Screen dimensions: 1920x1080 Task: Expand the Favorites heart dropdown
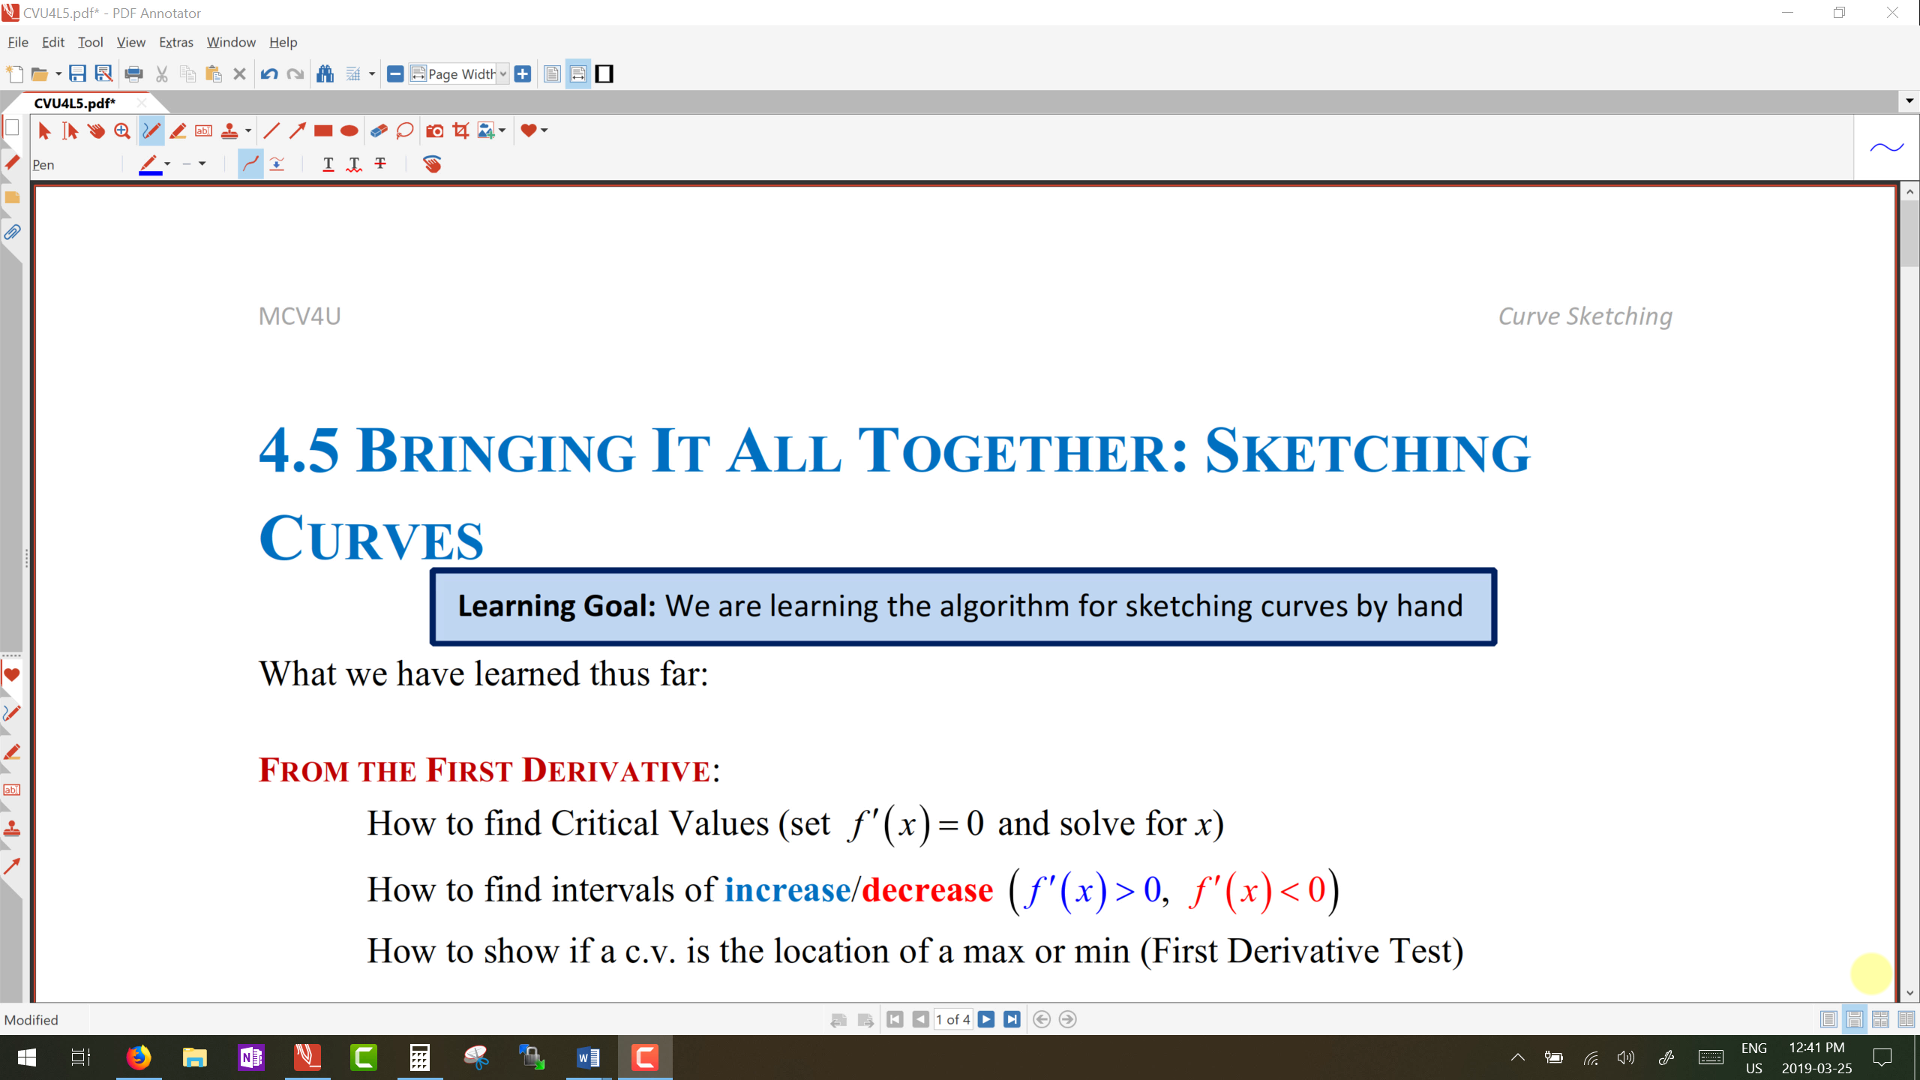pos(544,131)
